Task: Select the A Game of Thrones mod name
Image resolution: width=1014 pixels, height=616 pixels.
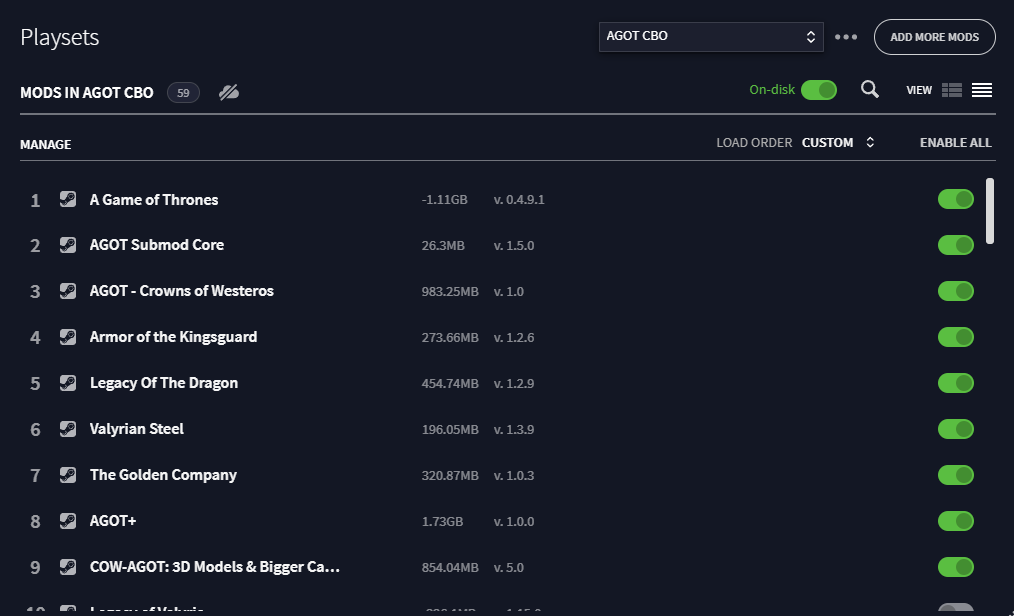Action: coord(154,200)
